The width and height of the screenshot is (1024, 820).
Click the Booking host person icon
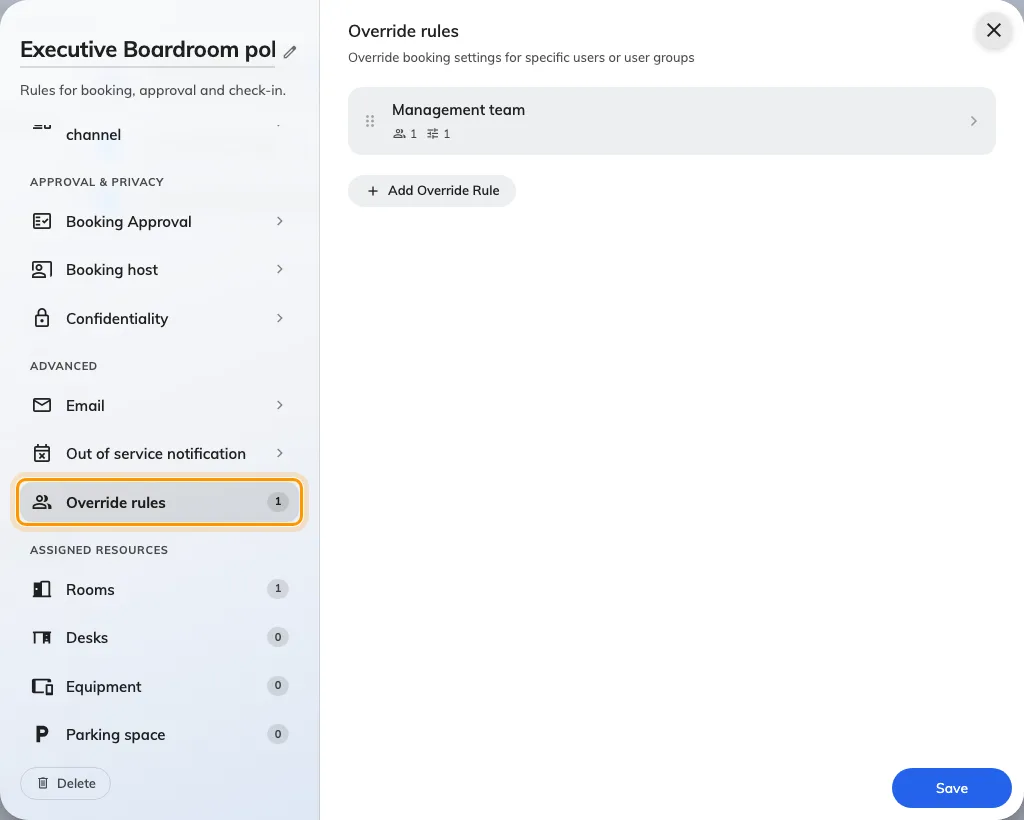pyautogui.click(x=42, y=270)
